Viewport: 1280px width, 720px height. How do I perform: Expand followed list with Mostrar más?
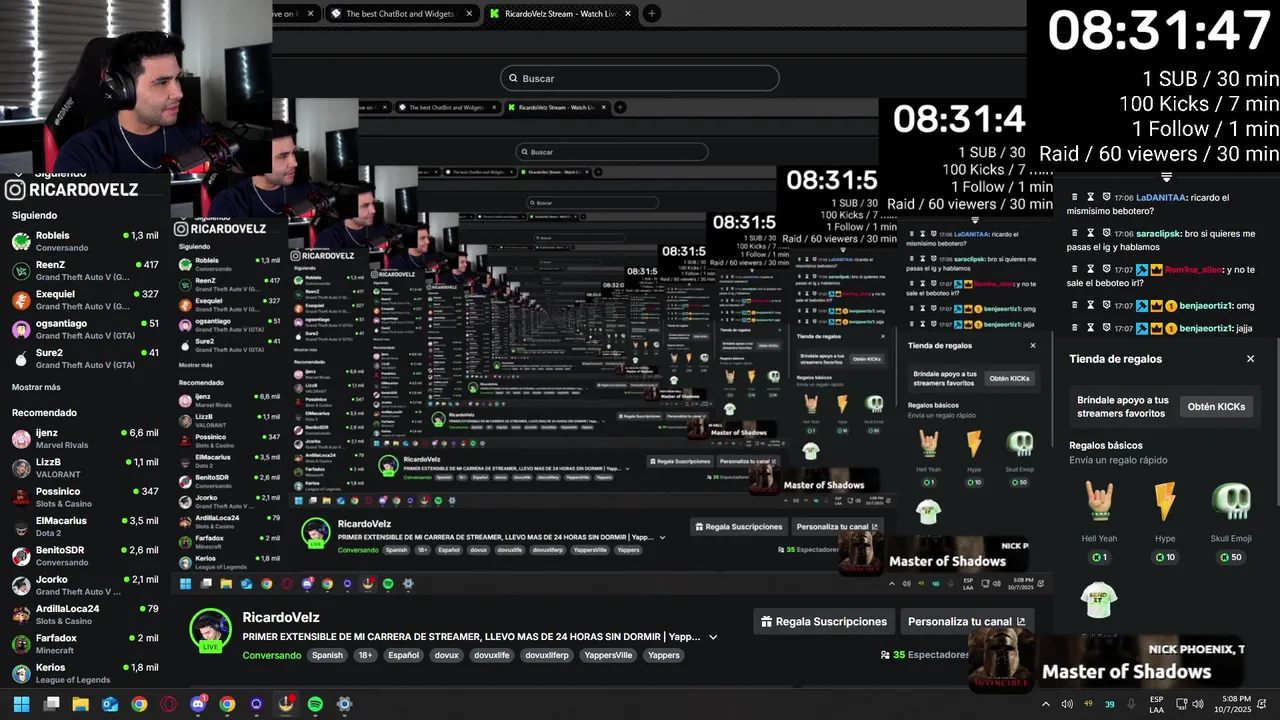point(36,387)
